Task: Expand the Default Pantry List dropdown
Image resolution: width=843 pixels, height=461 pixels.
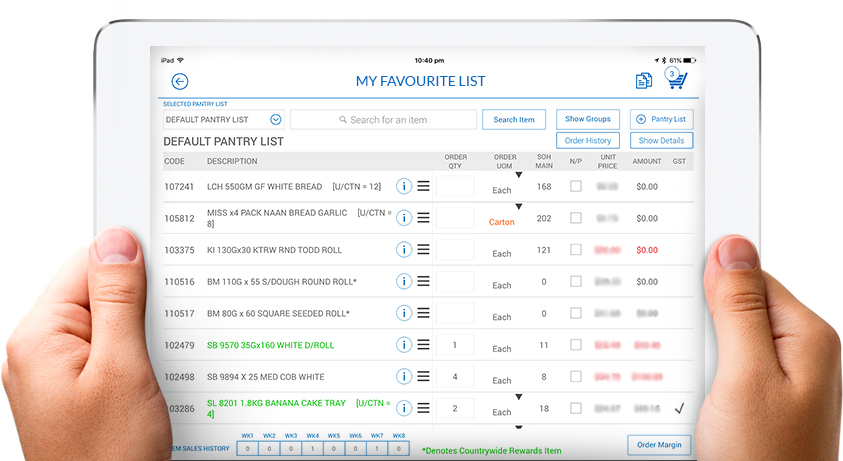Action: (x=275, y=120)
